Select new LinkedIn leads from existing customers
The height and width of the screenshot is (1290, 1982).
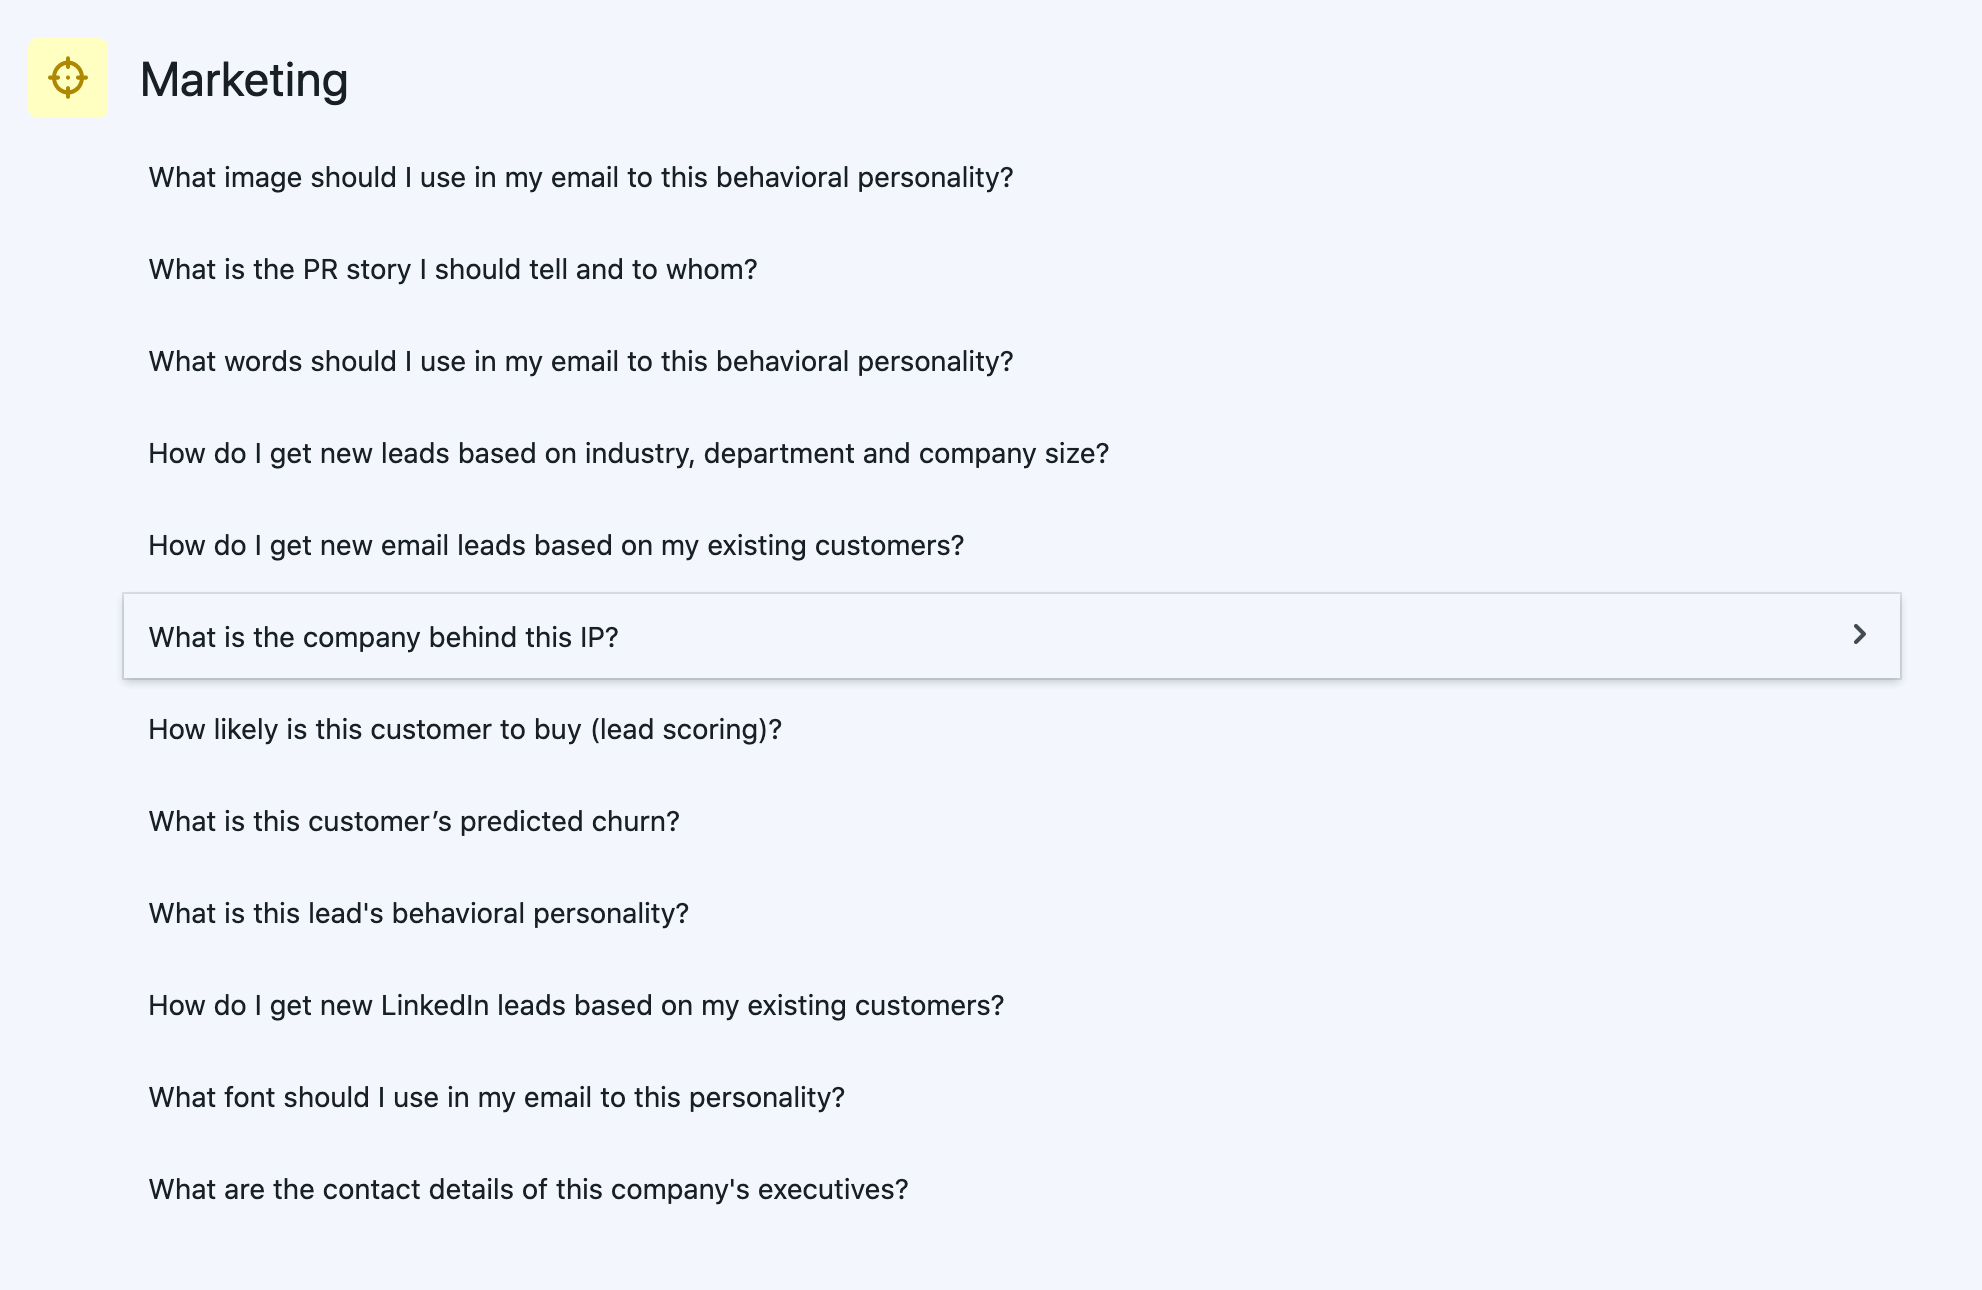click(576, 1006)
